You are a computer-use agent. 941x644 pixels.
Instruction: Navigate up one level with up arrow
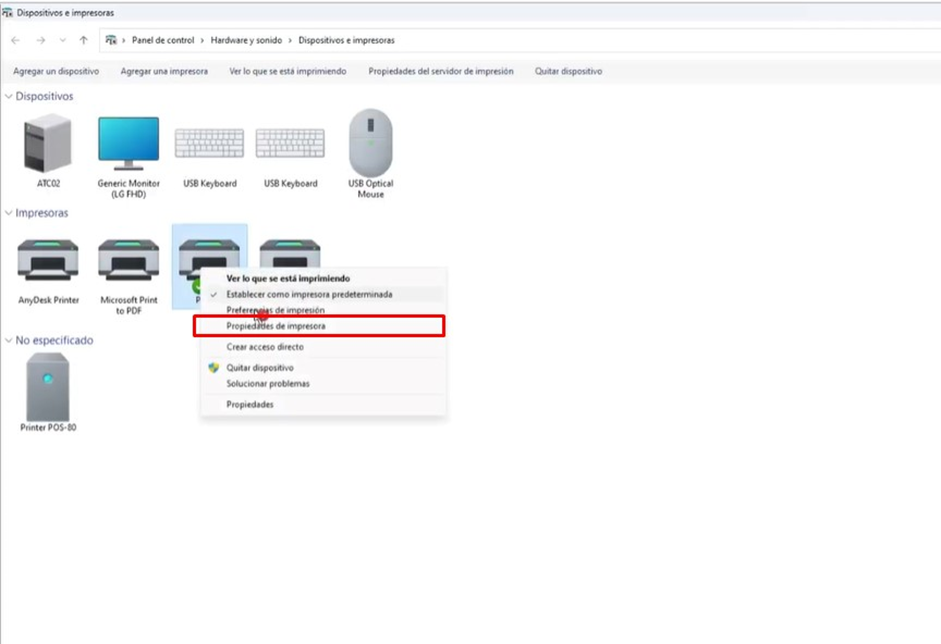click(x=83, y=40)
